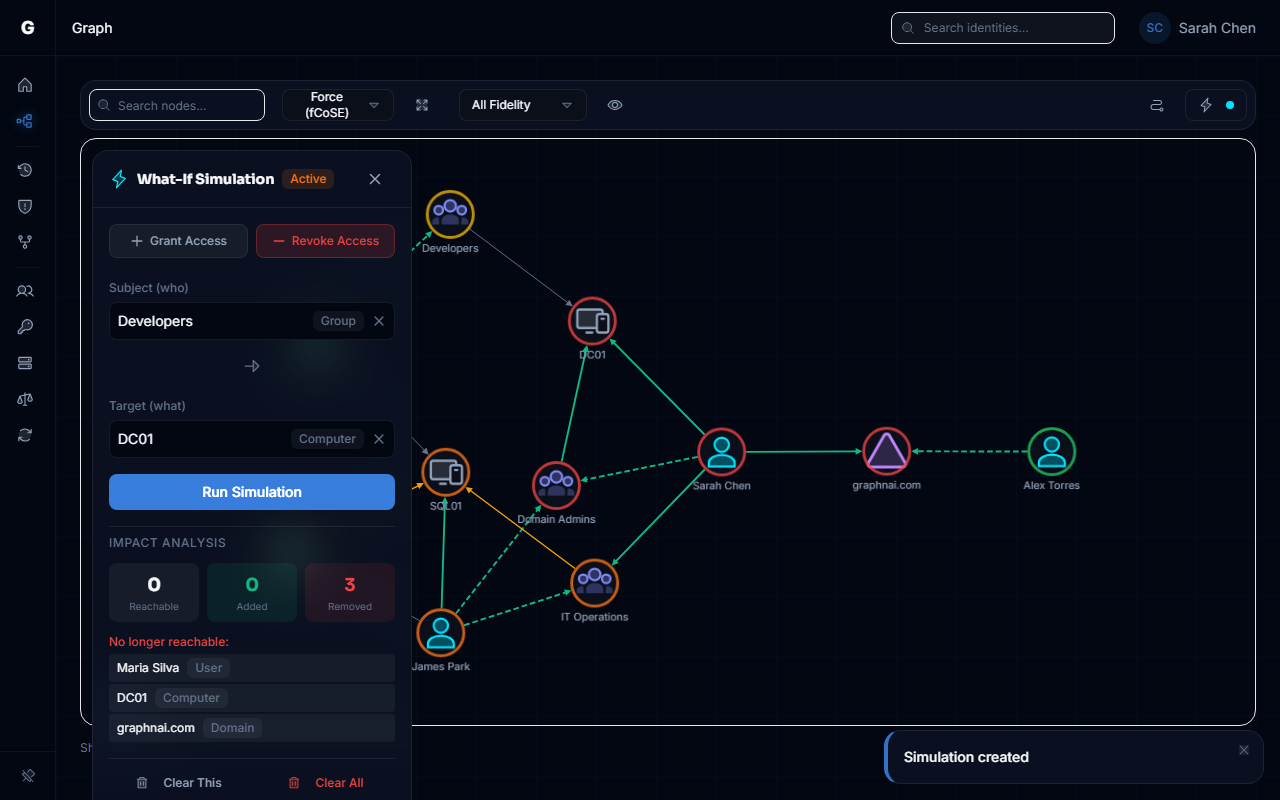Open the Force (fCoSE) layout dropdown

tap(337, 104)
